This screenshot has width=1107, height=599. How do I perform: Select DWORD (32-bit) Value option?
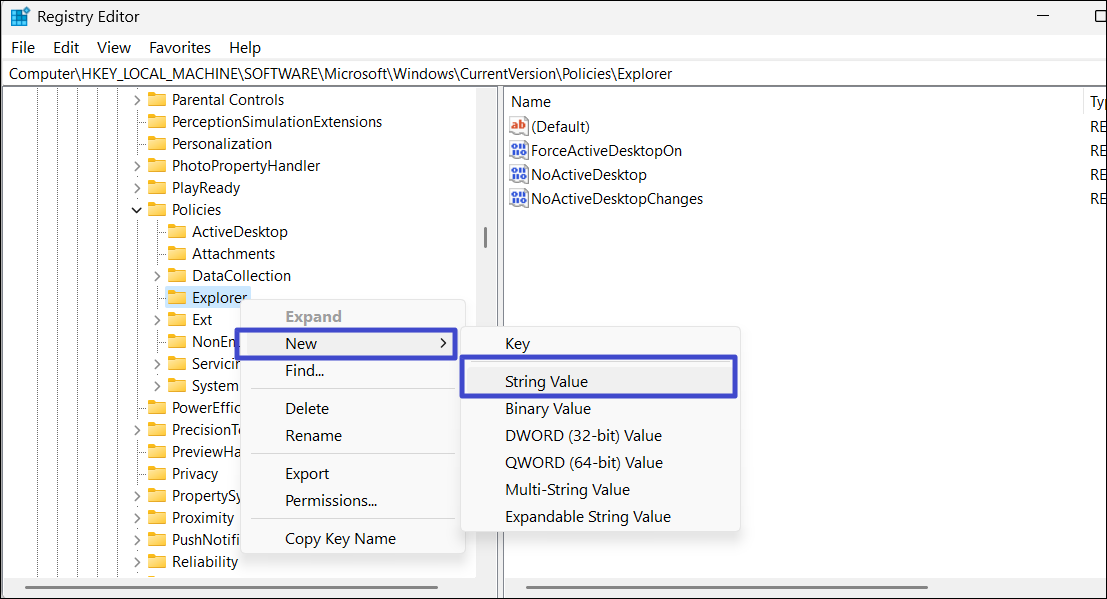583,435
